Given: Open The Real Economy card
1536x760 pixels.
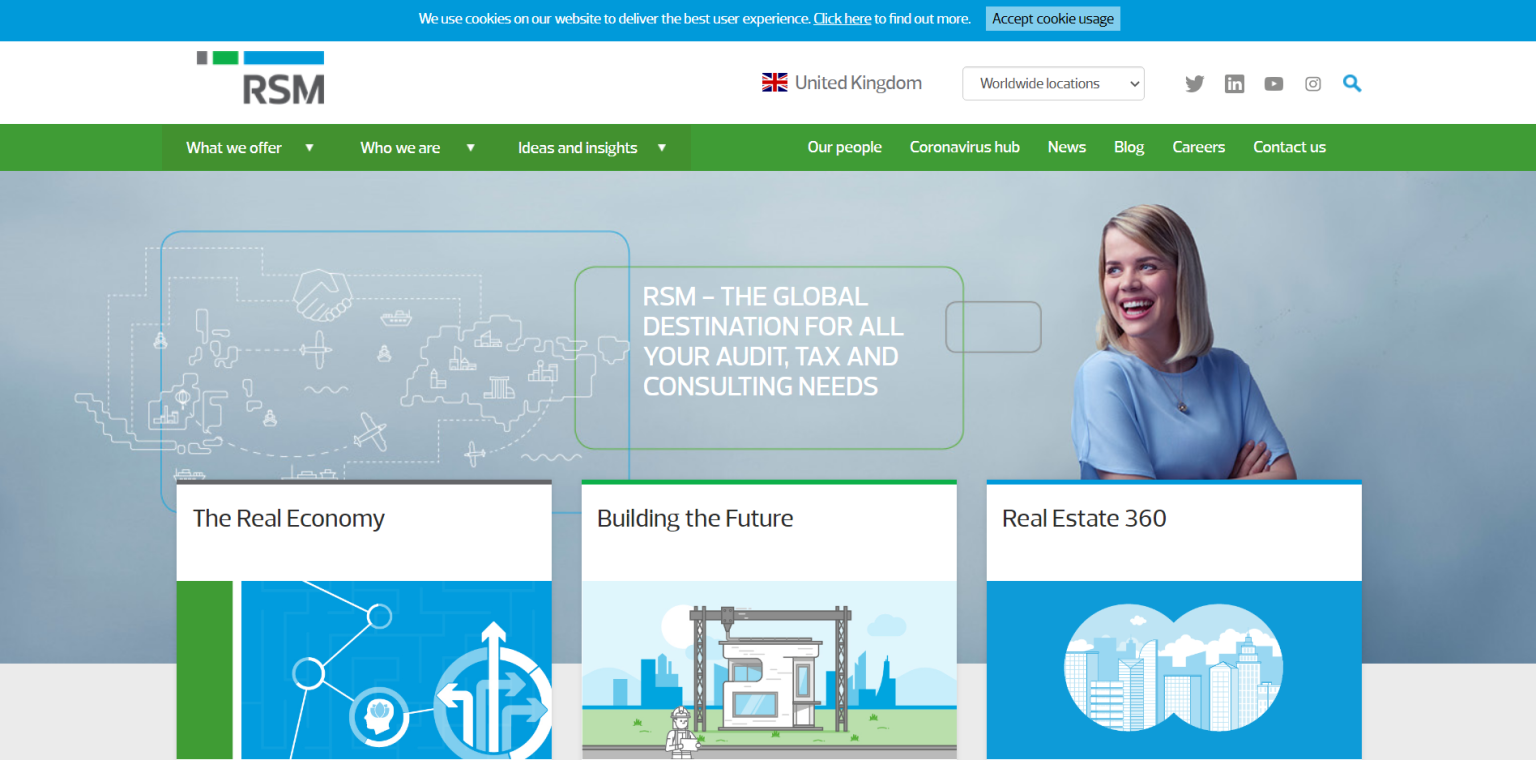Looking at the screenshot, I should (288, 519).
